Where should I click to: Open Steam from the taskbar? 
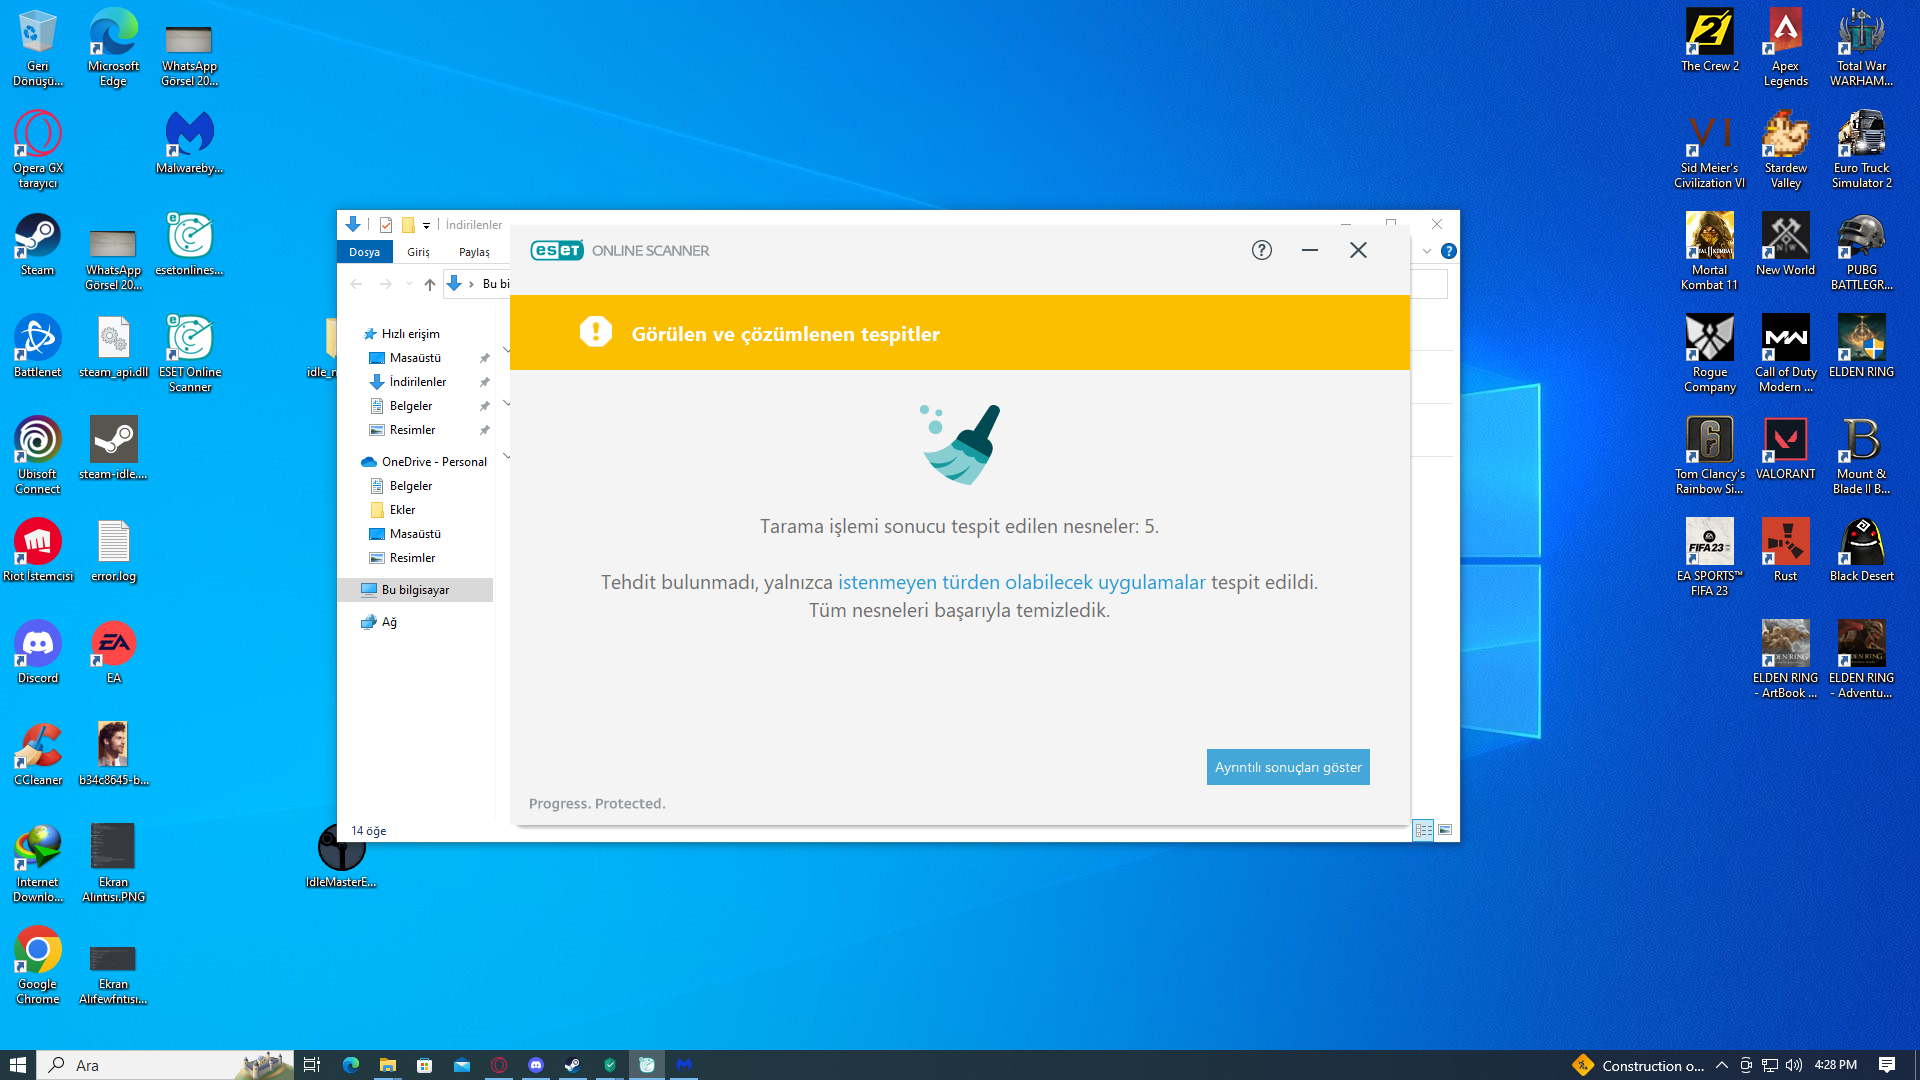(x=572, y=1065)
